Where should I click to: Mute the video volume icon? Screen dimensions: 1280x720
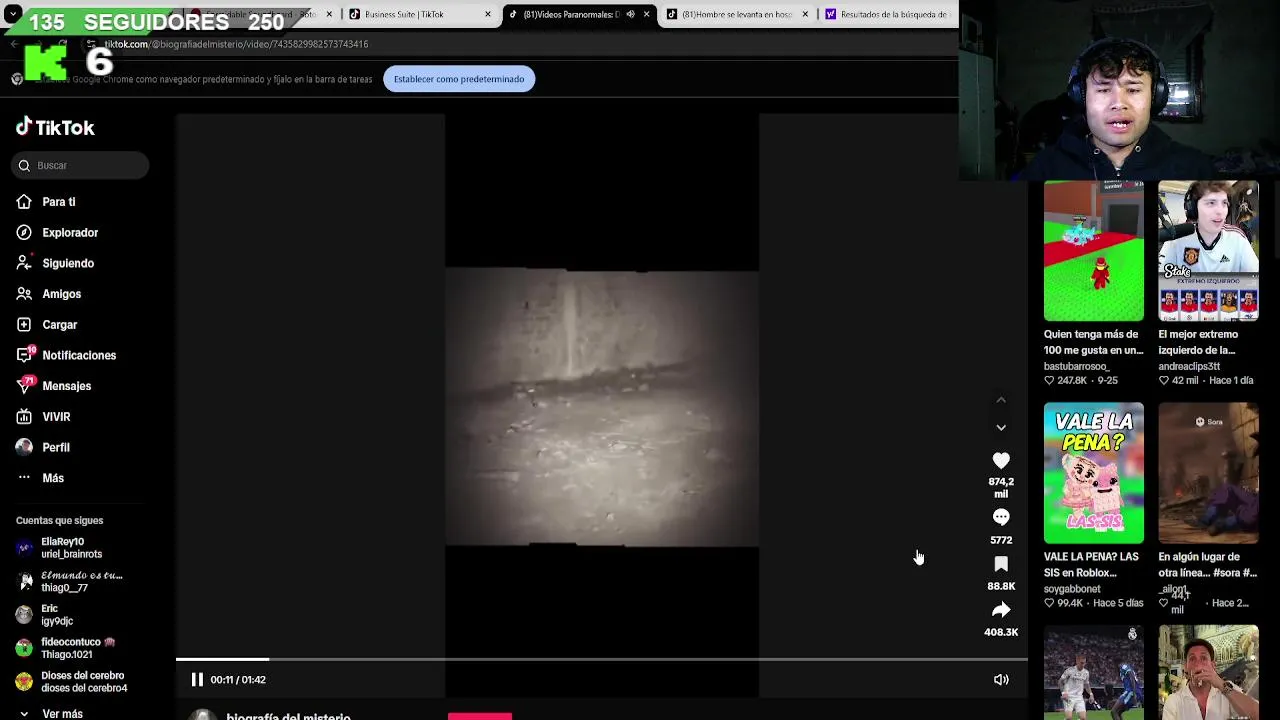click(x=1001, y=680)
